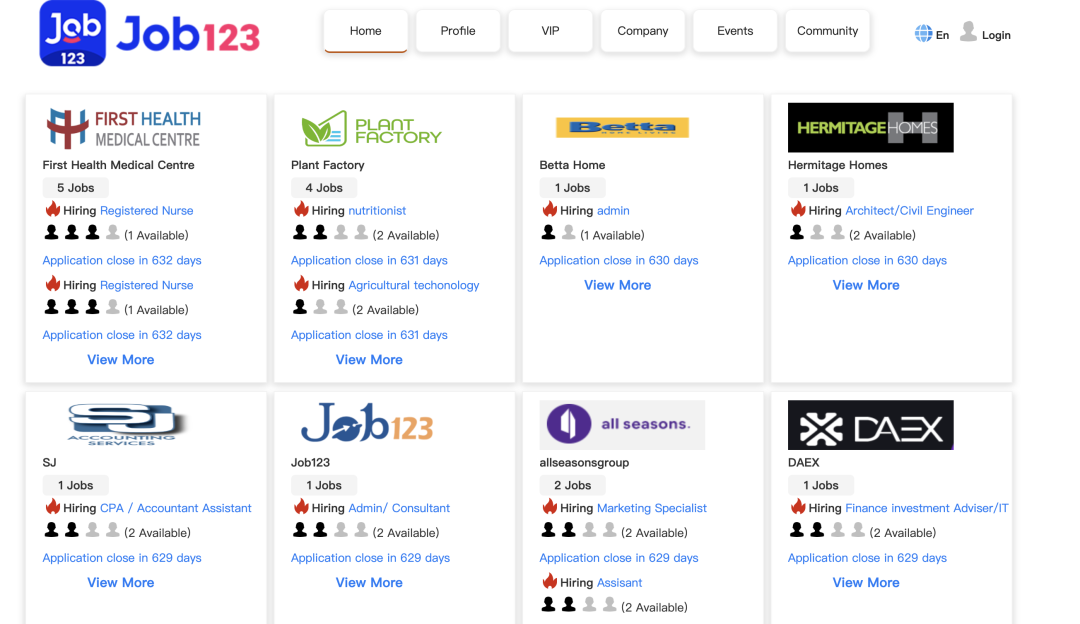This screenshot has height=624, width=1080.
Task: Click 'Application close in 630 days' on Betta Home
Action: [x=619, y=260]
